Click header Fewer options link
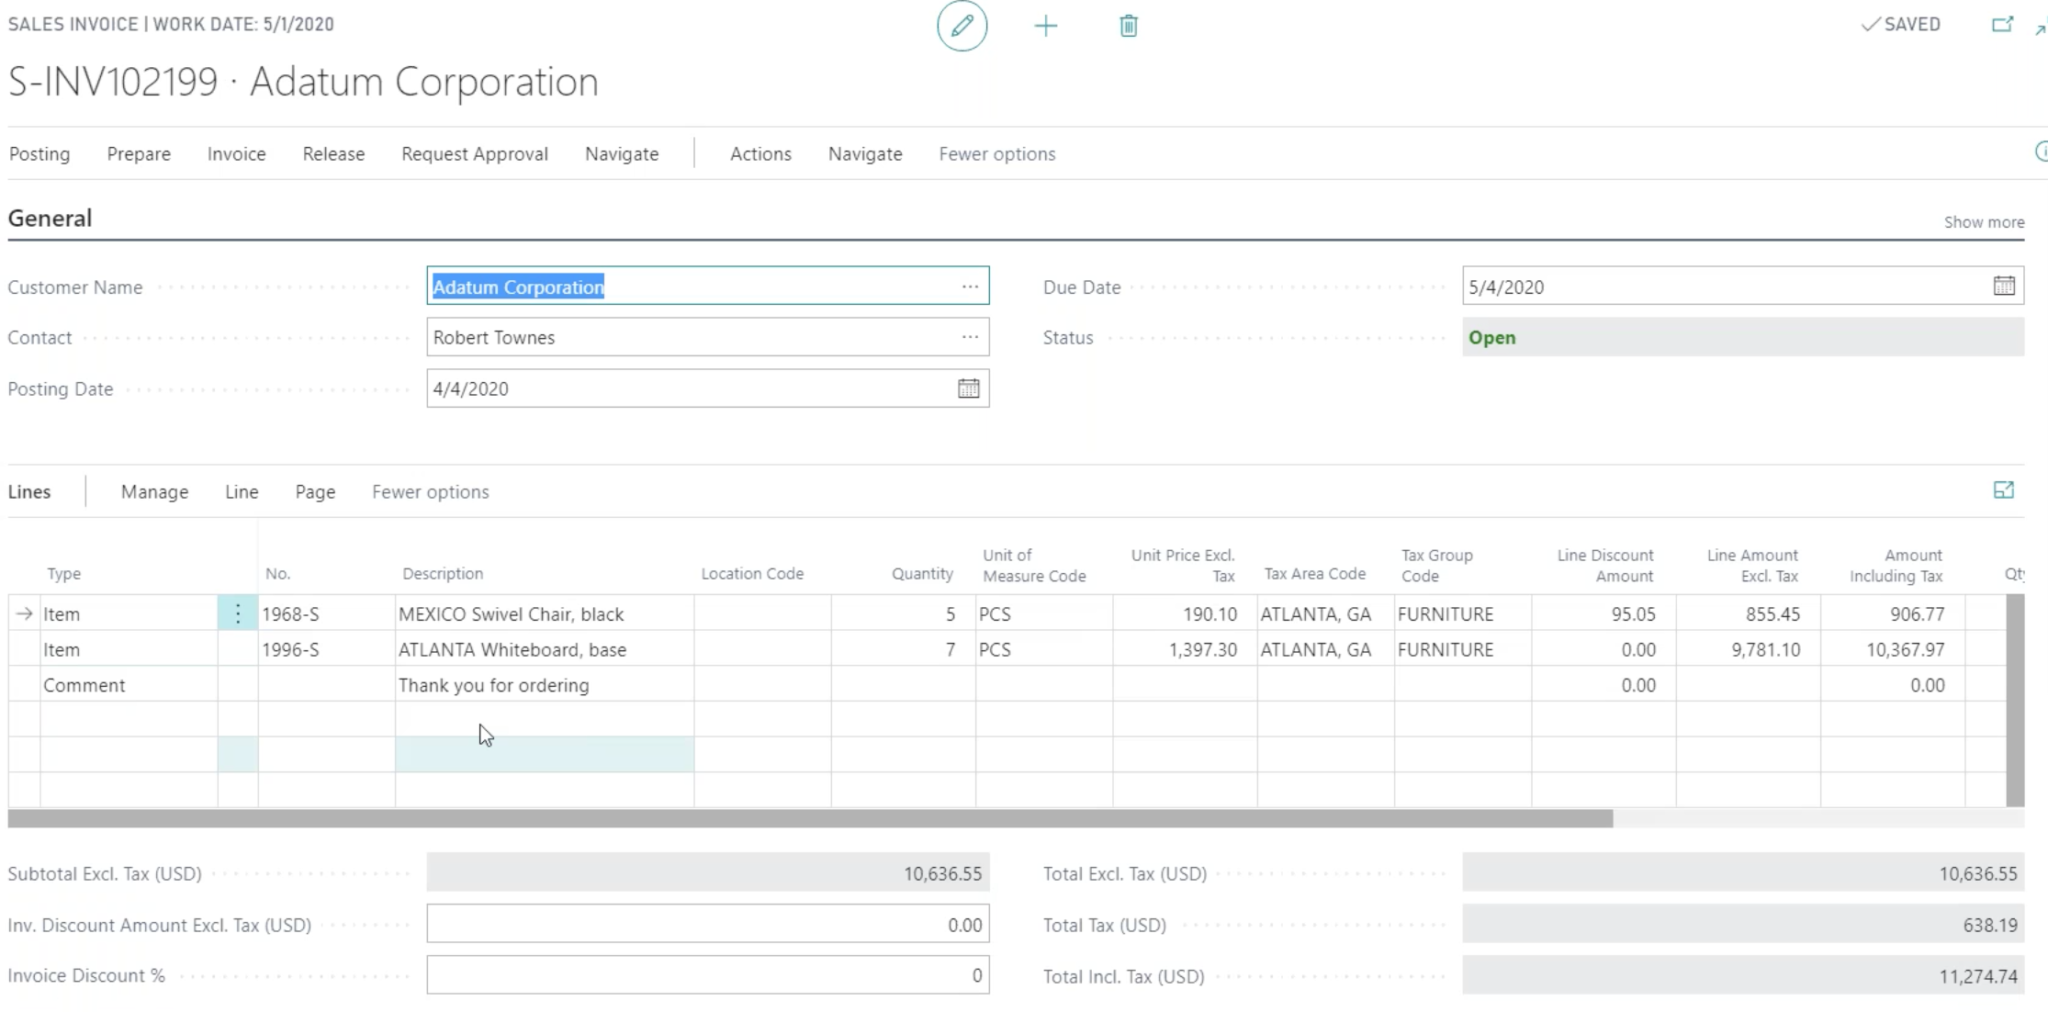 click(x=997, y=154)
